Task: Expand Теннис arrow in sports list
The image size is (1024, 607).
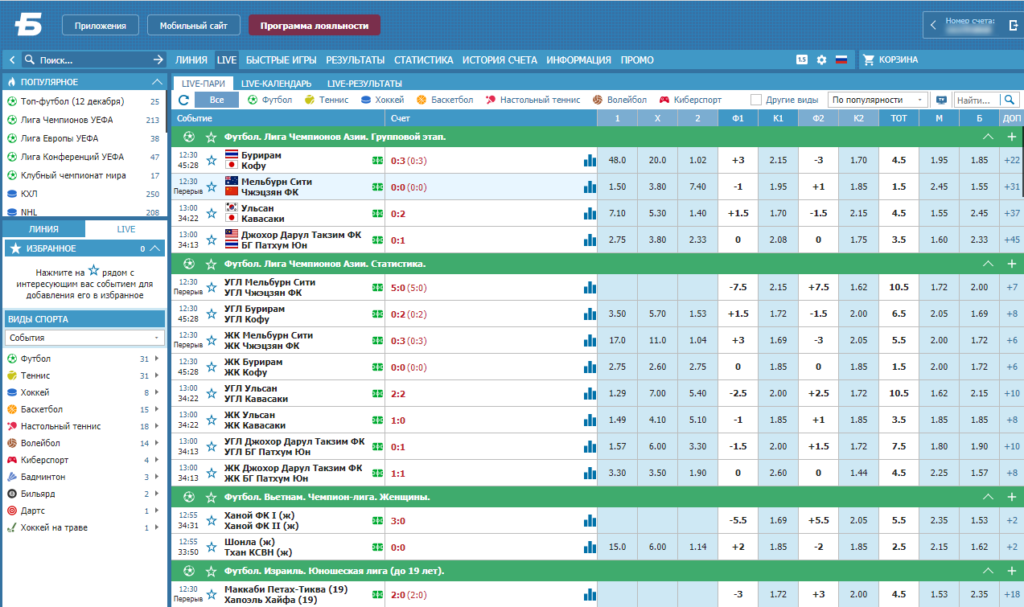Action: 157,376
